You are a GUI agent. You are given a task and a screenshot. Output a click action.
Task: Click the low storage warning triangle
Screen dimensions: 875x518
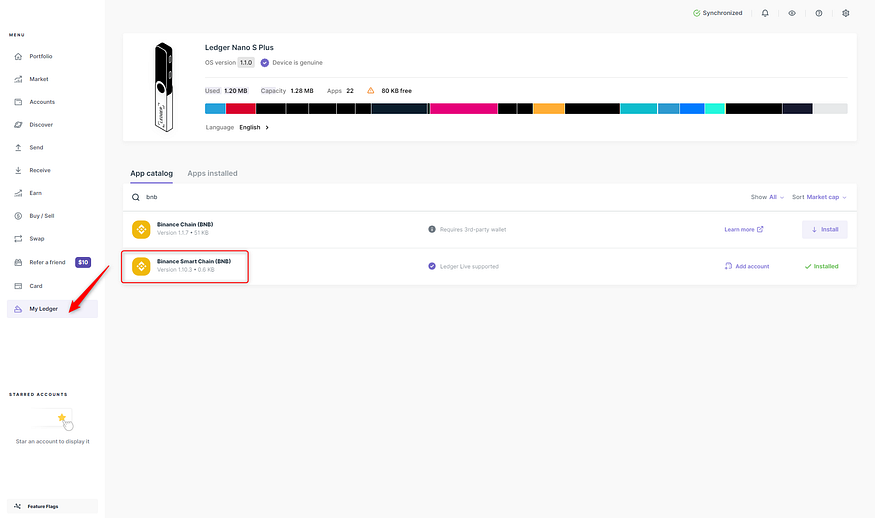click(x=371, y=90)
